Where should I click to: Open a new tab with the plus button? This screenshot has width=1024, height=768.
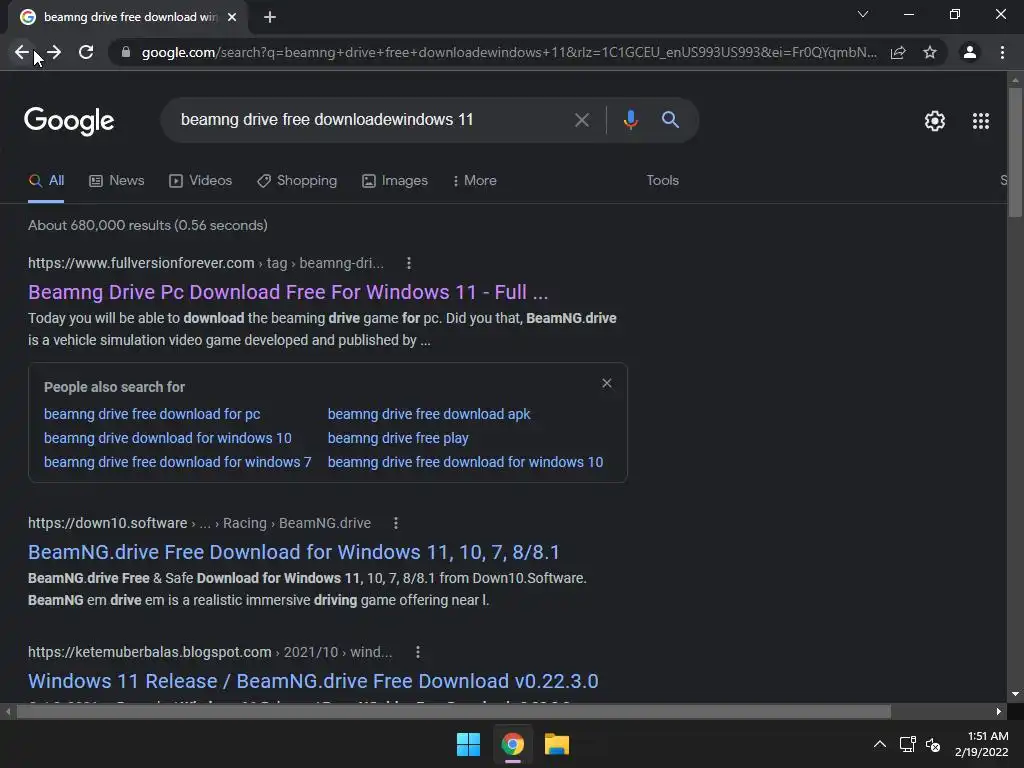point(270,17)
